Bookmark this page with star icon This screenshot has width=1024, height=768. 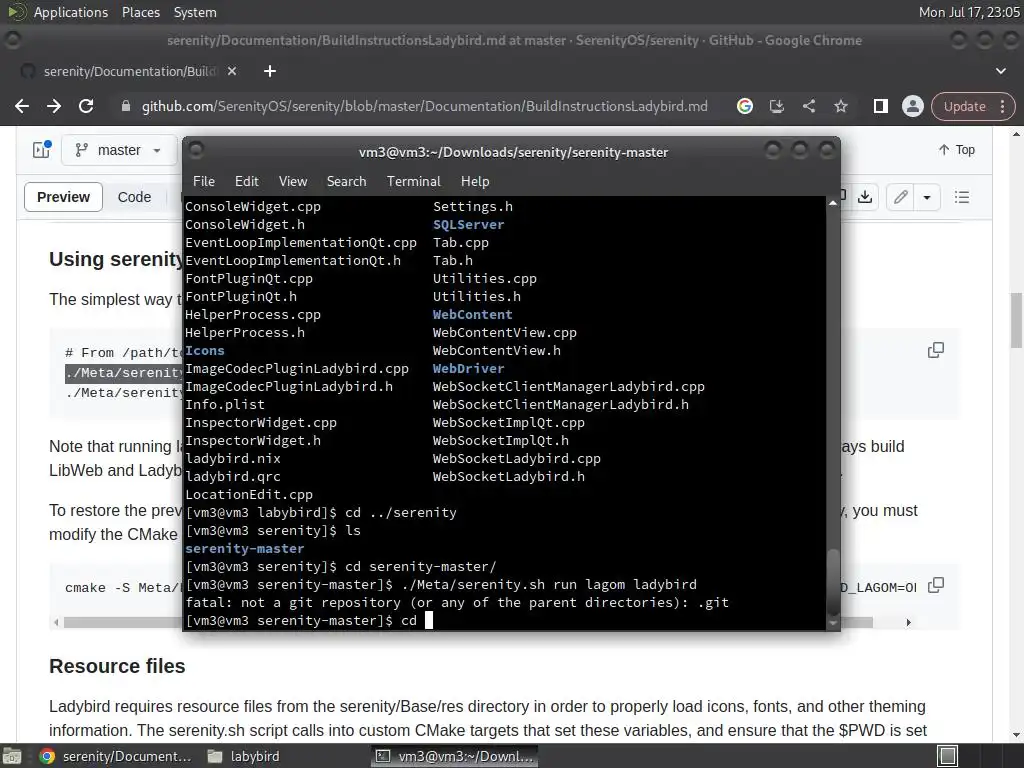[x=840, y=106]
